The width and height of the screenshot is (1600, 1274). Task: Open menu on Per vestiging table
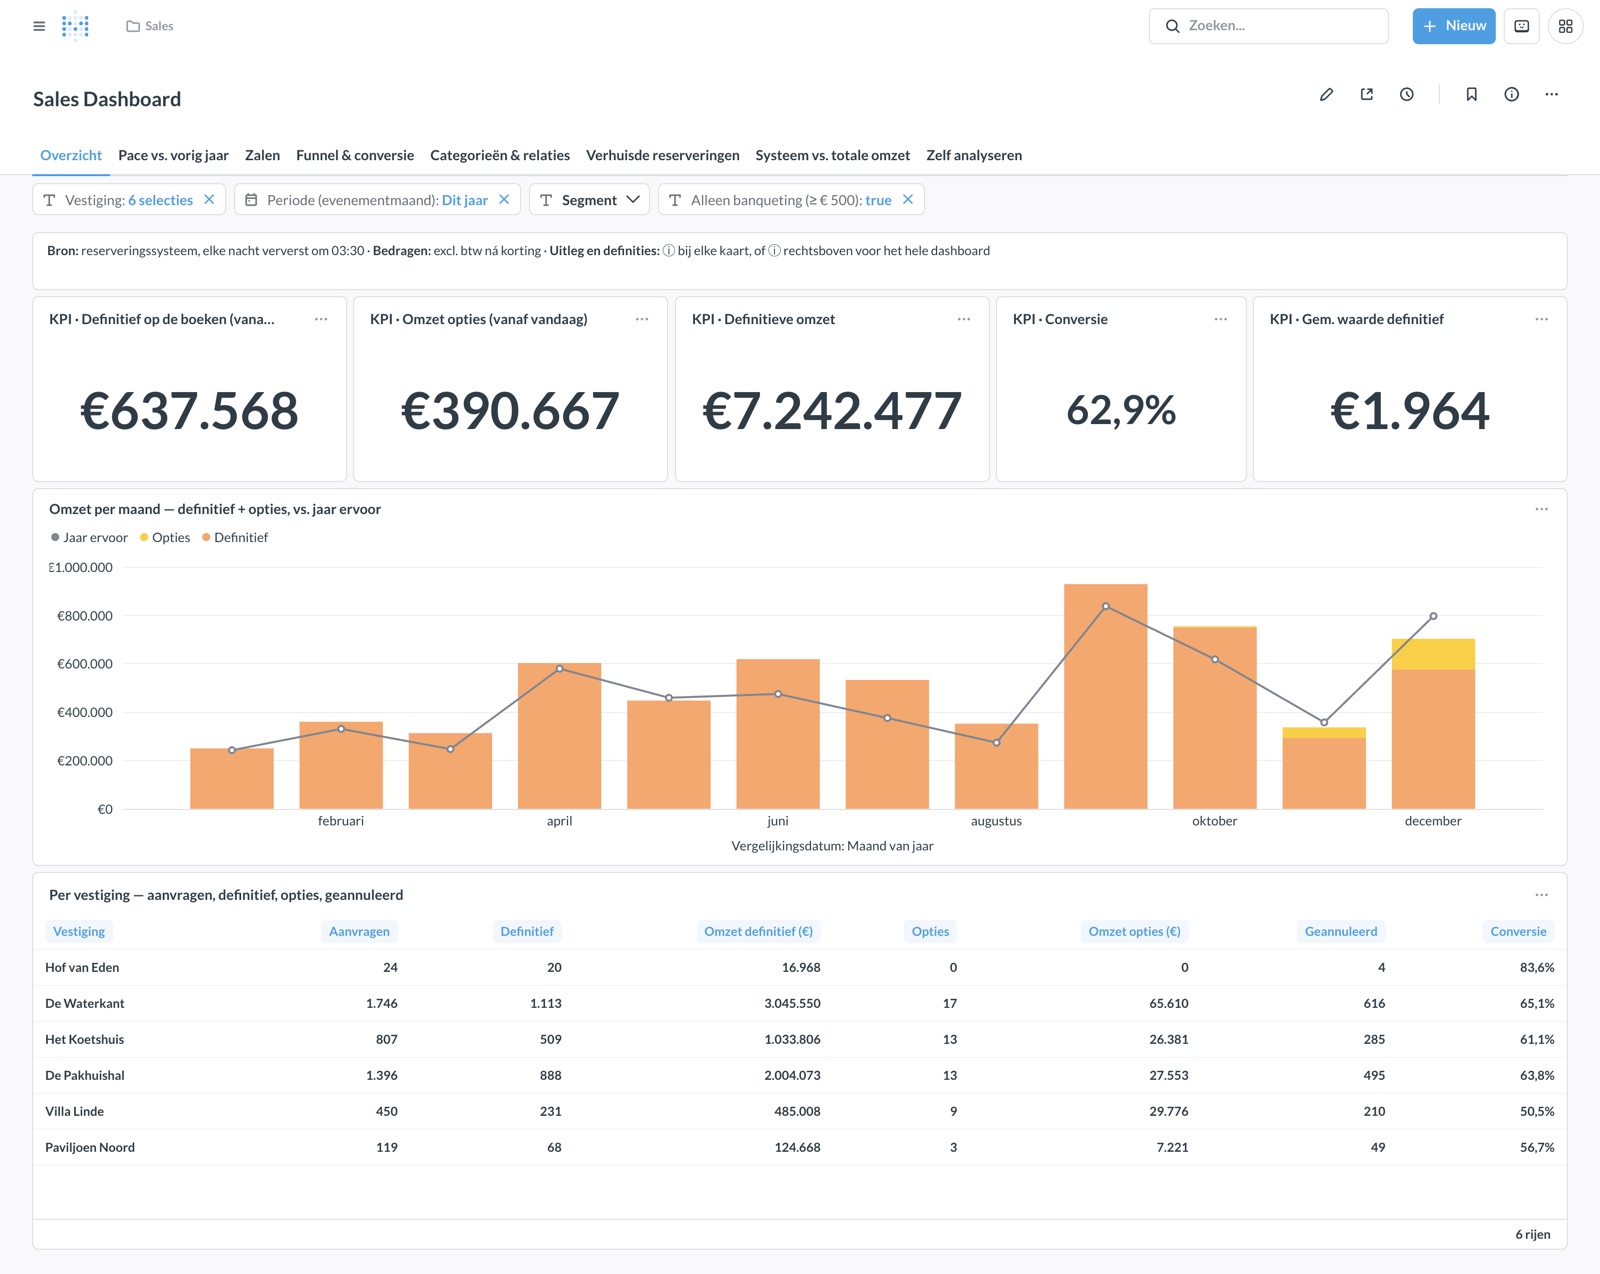click(x=1542, y=895)
